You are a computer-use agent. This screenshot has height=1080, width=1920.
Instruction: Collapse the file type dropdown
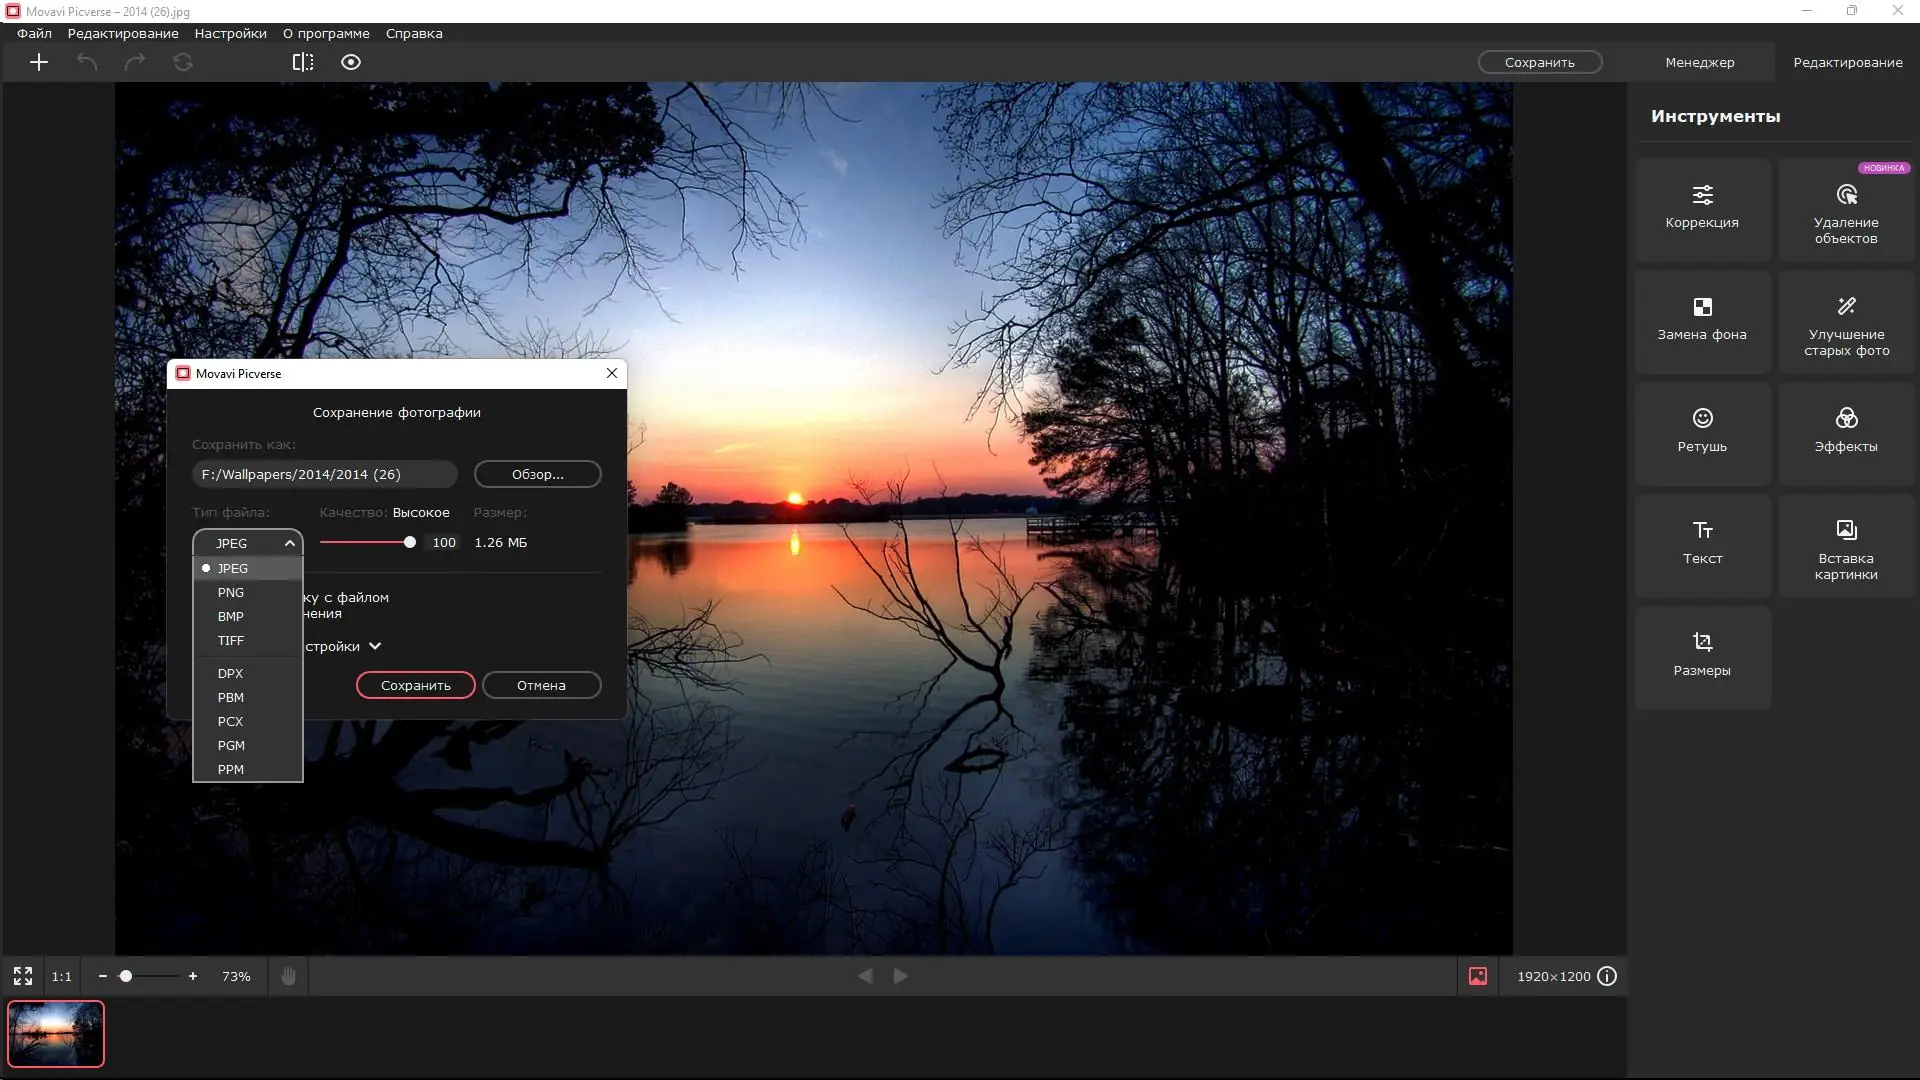[x=290, y=542]
